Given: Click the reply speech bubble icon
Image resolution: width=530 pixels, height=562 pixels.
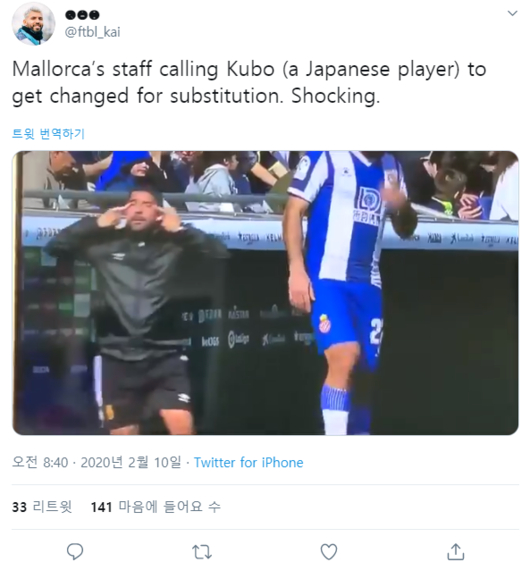Looking at the screenshot, I should [75, 551].
